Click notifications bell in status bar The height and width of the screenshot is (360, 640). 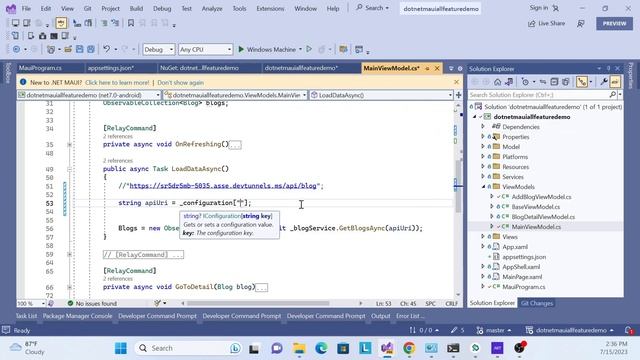point(629,330)
